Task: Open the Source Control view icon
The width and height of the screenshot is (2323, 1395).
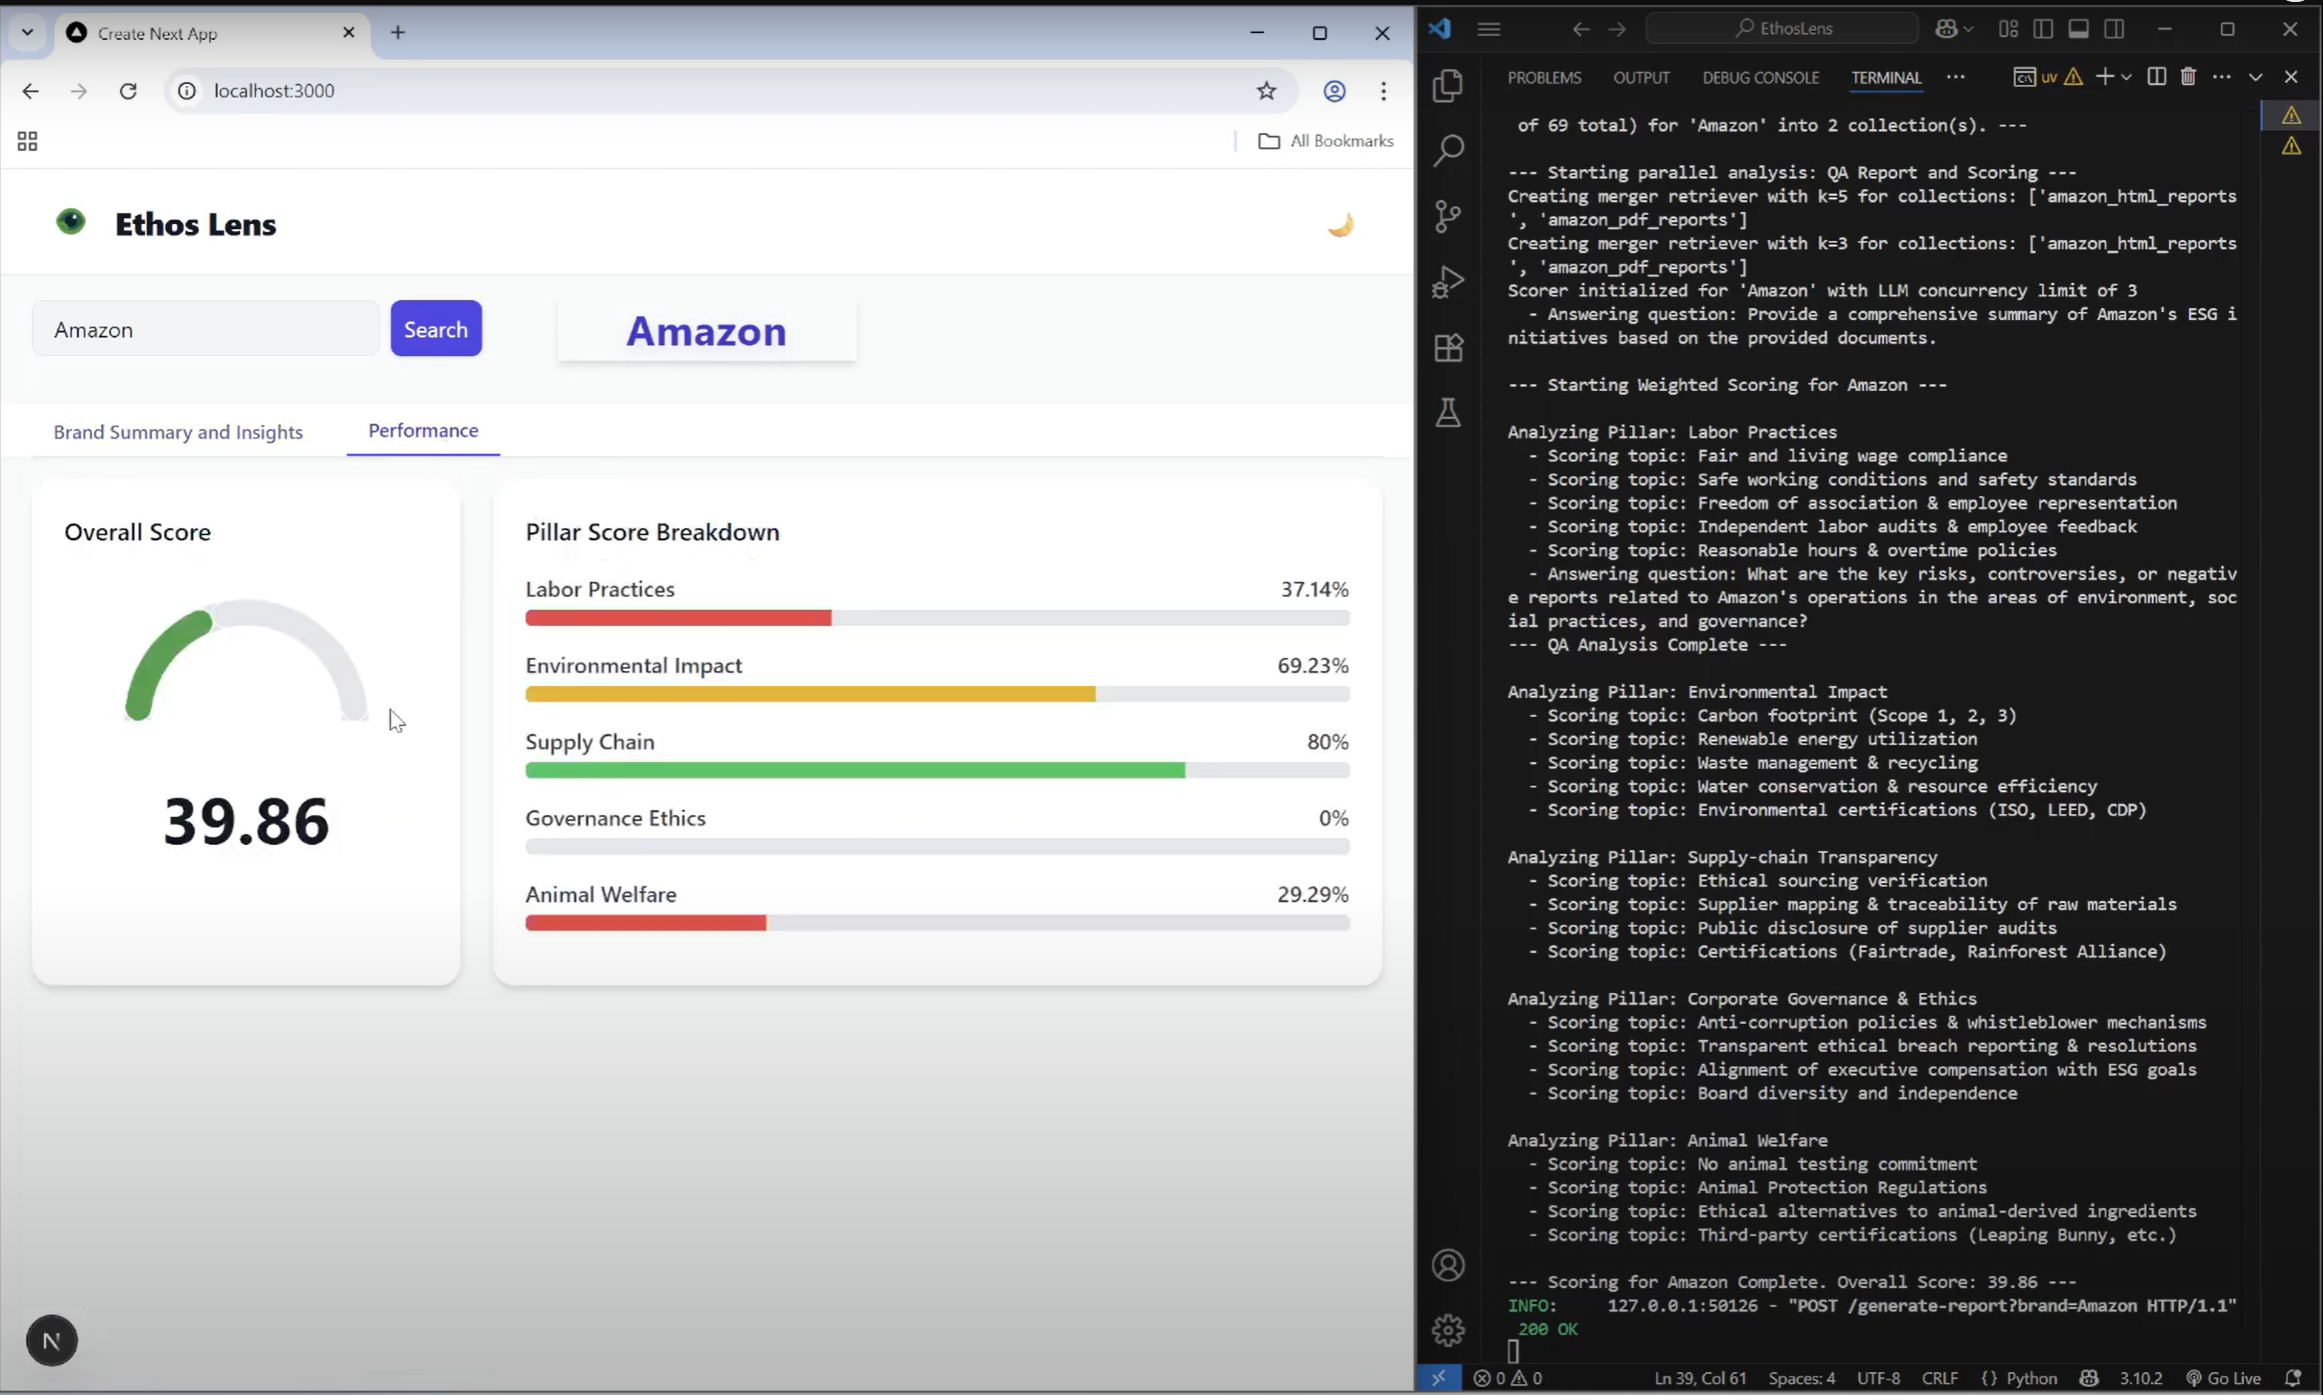Action: 1447,216
